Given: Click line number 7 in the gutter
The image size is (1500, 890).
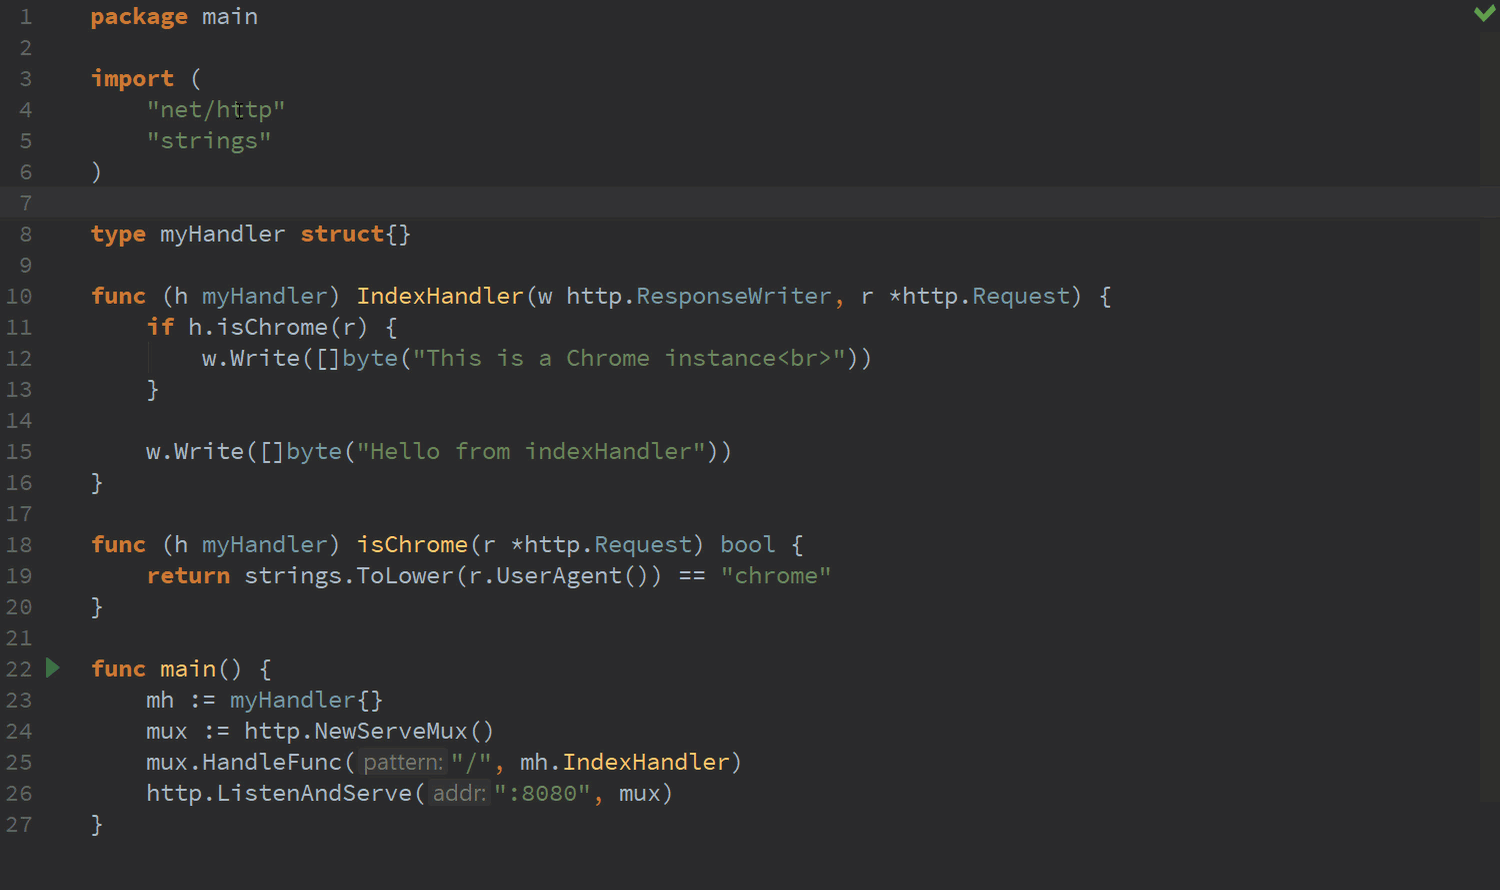Looking at the screenshot, I should [25, 203].
